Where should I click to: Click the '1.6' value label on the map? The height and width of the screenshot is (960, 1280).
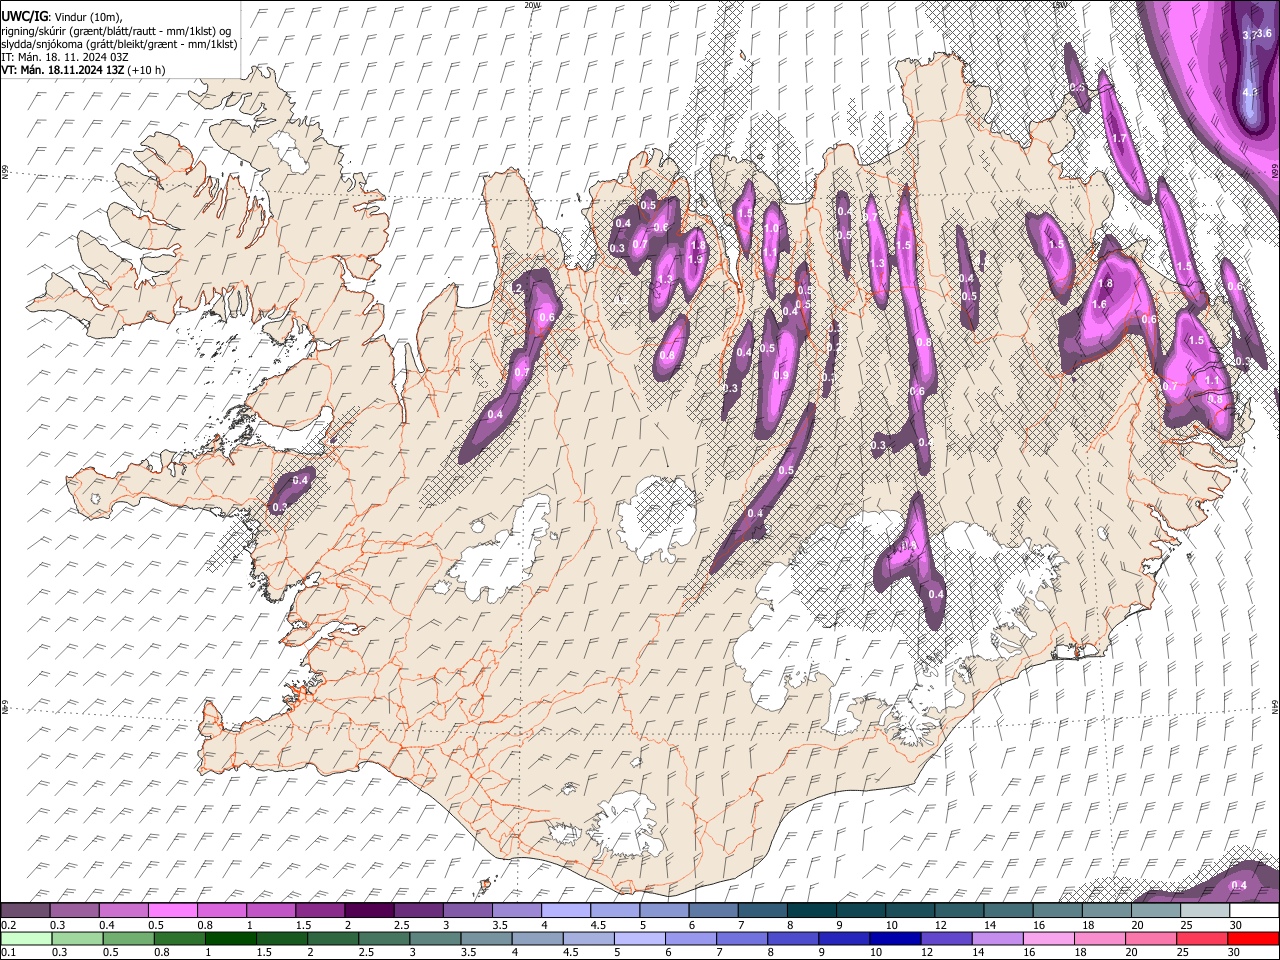click(x=1099, y=304)
